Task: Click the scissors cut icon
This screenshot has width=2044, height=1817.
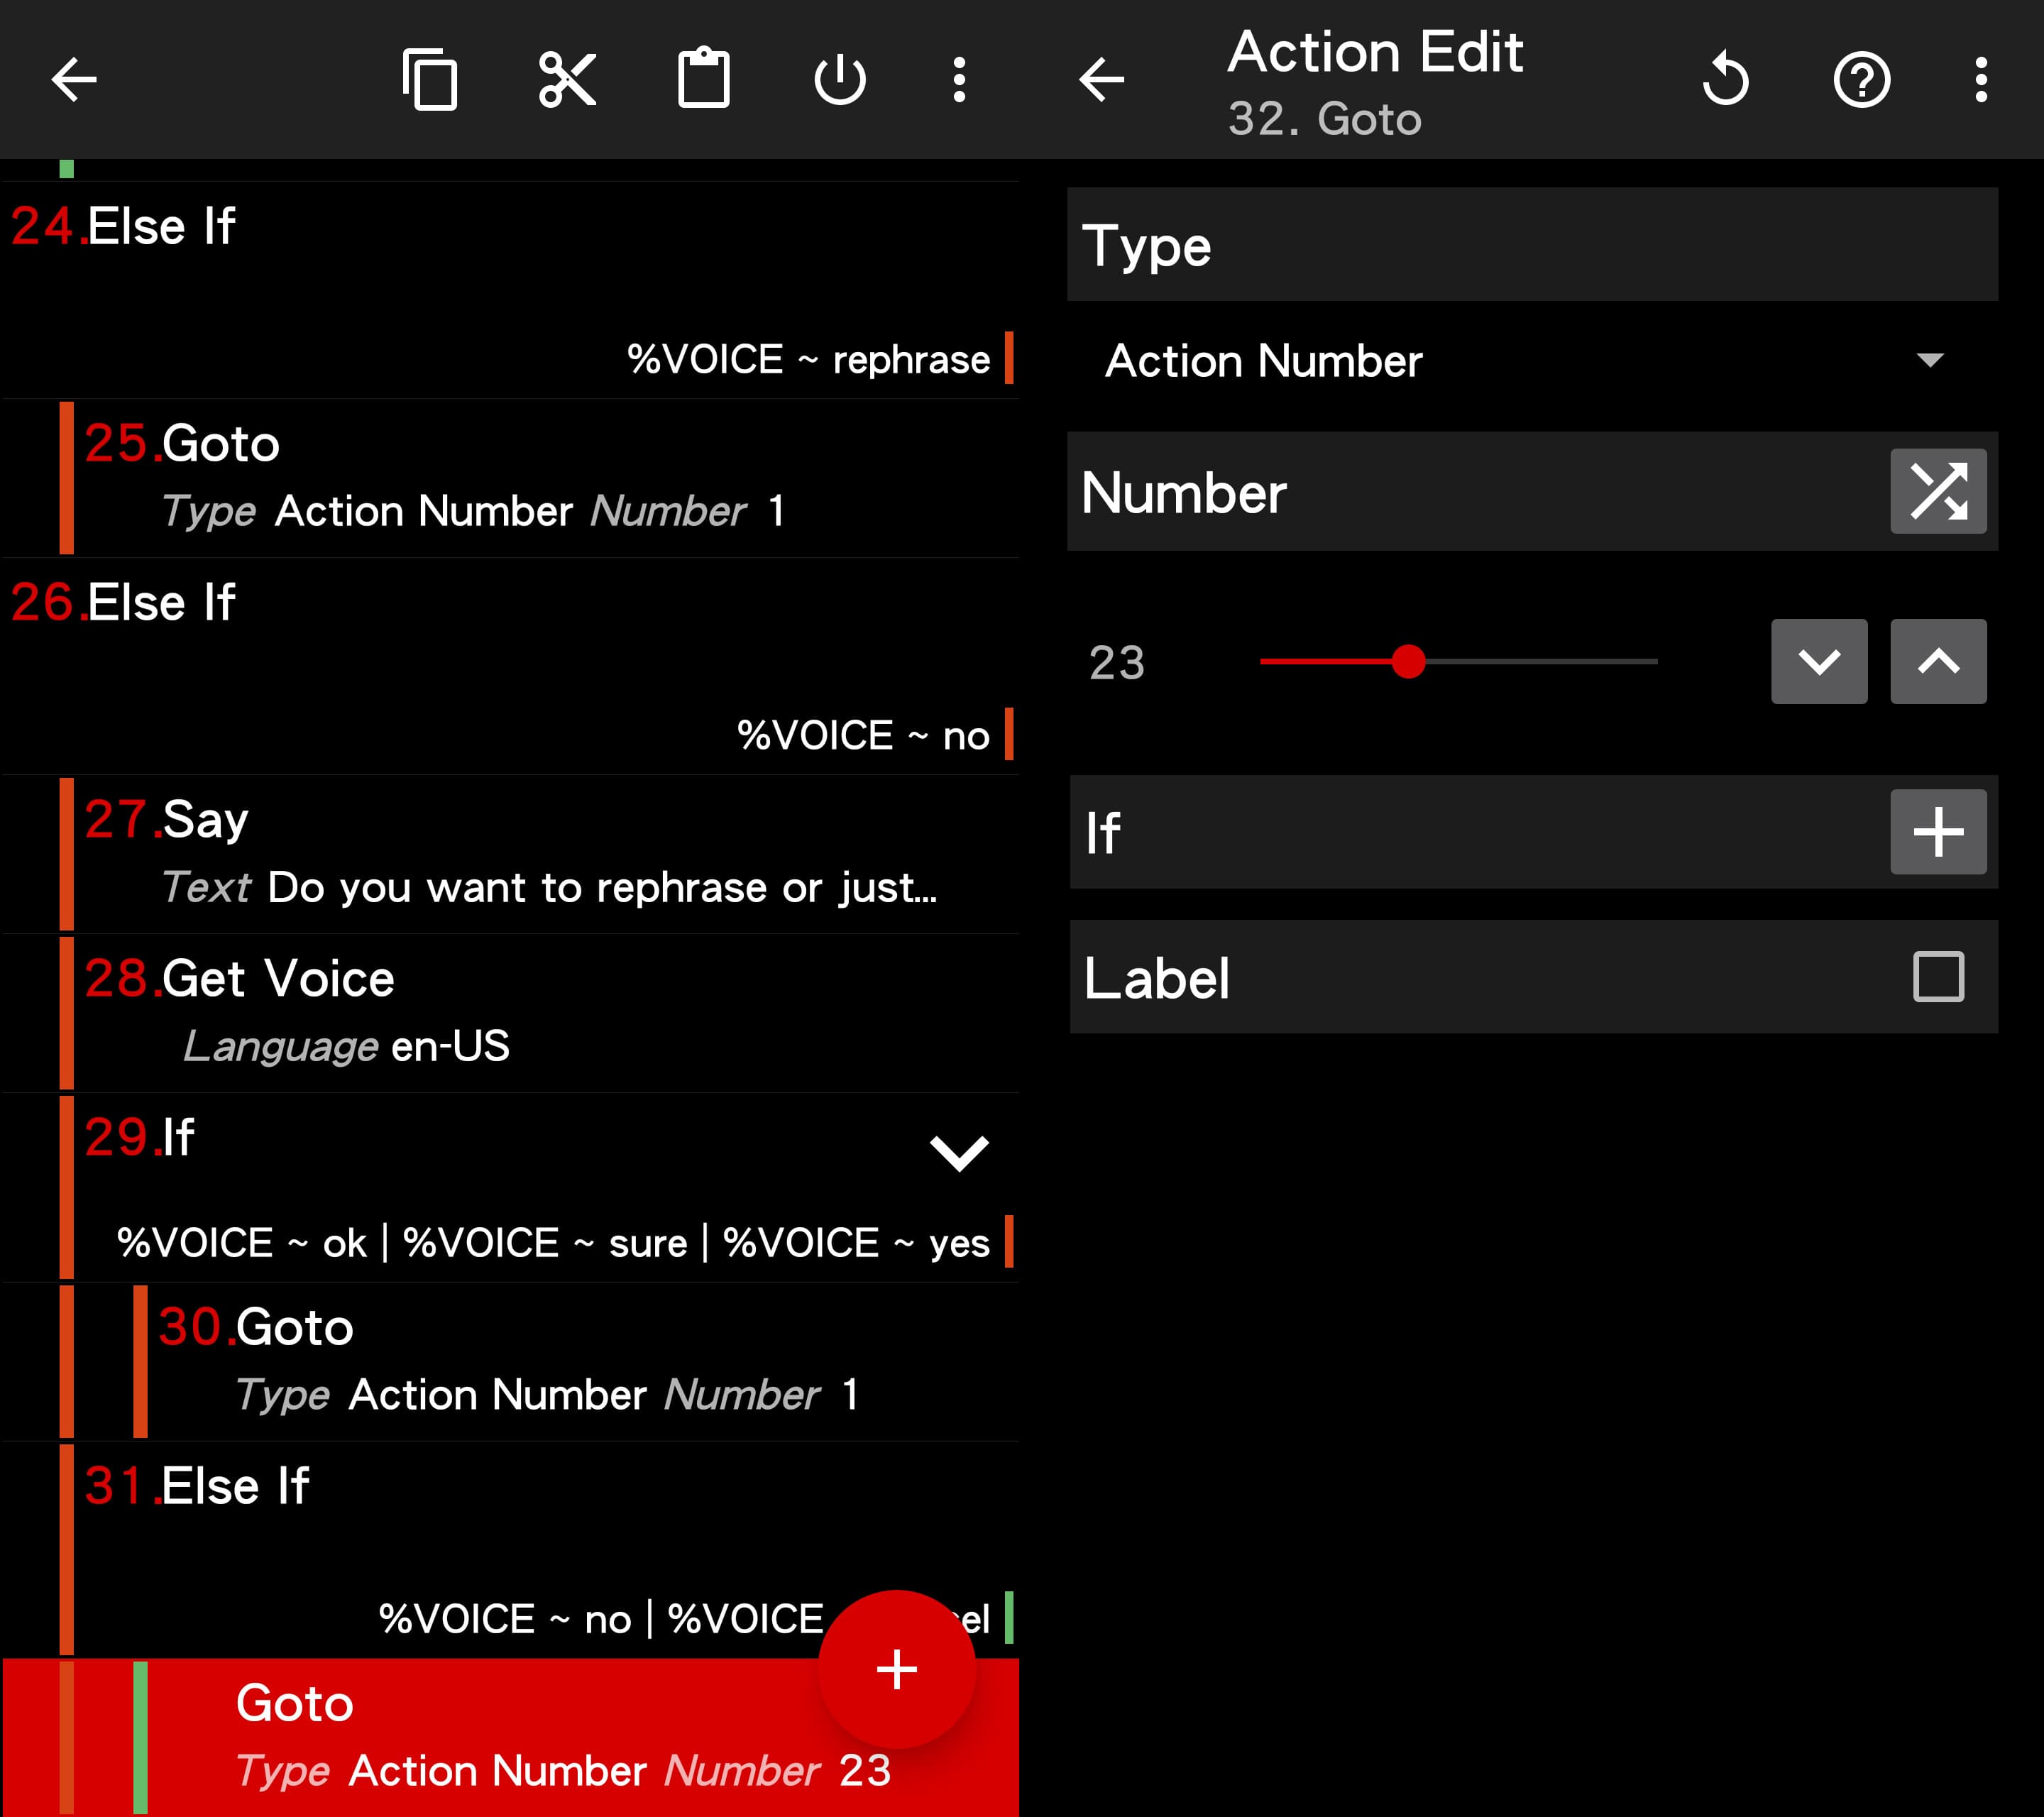Action: (x=567, y=79)
